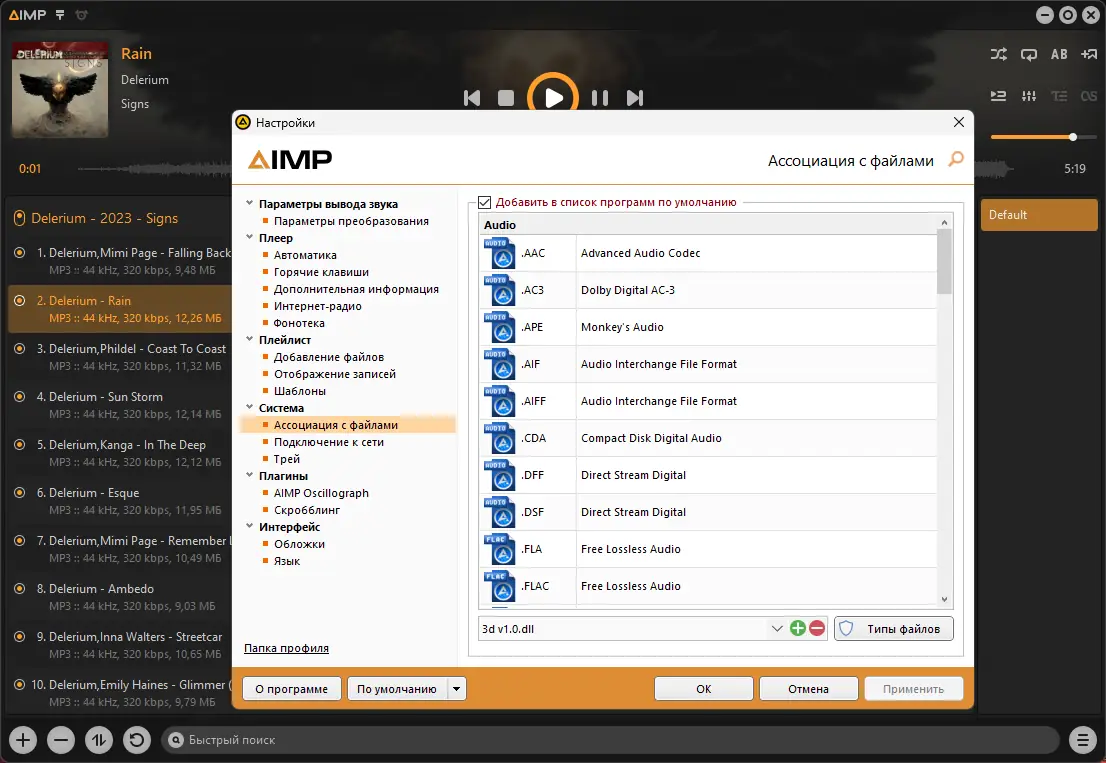Toggle marker for Glimmer track
This screenshot has height=763, width=1106.
coord(20,684)
